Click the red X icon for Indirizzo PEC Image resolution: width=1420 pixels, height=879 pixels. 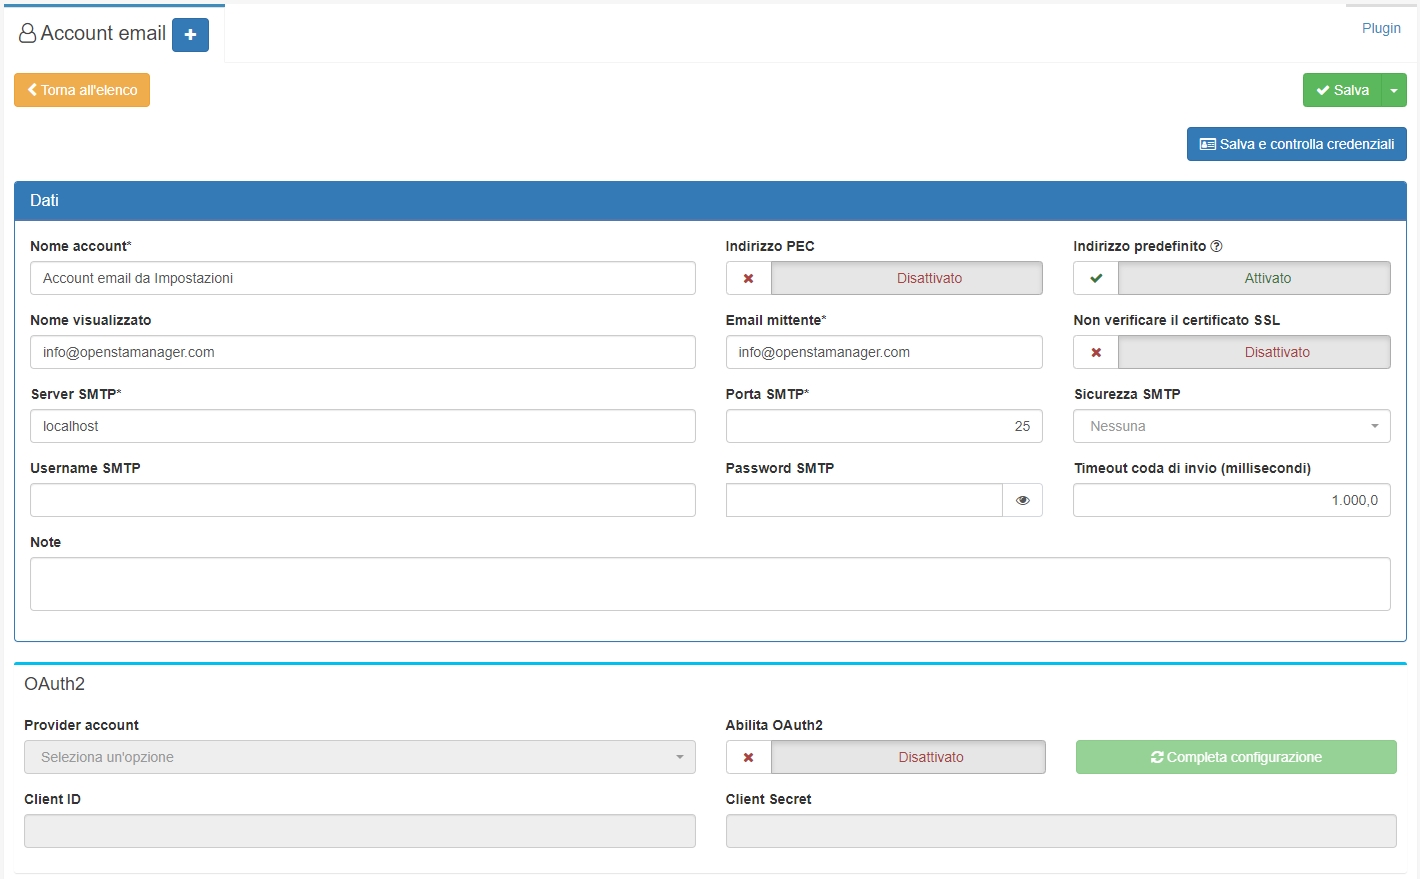point(748,278)
